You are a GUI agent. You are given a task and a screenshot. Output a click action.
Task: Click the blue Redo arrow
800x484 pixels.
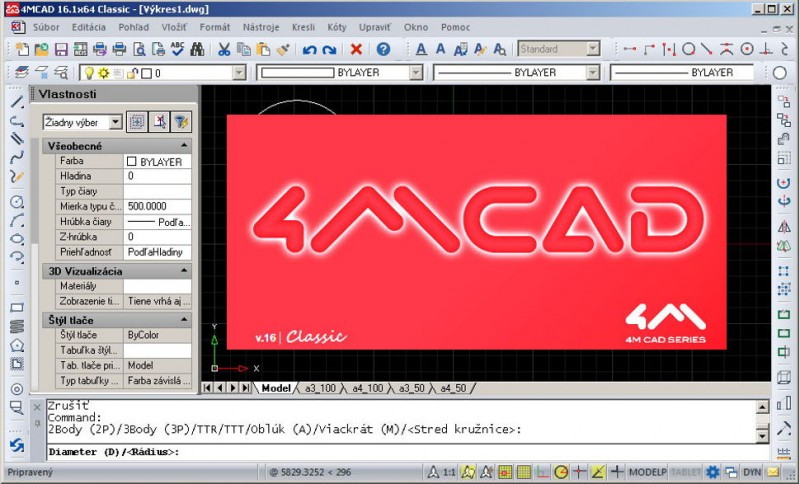(330, 49)
